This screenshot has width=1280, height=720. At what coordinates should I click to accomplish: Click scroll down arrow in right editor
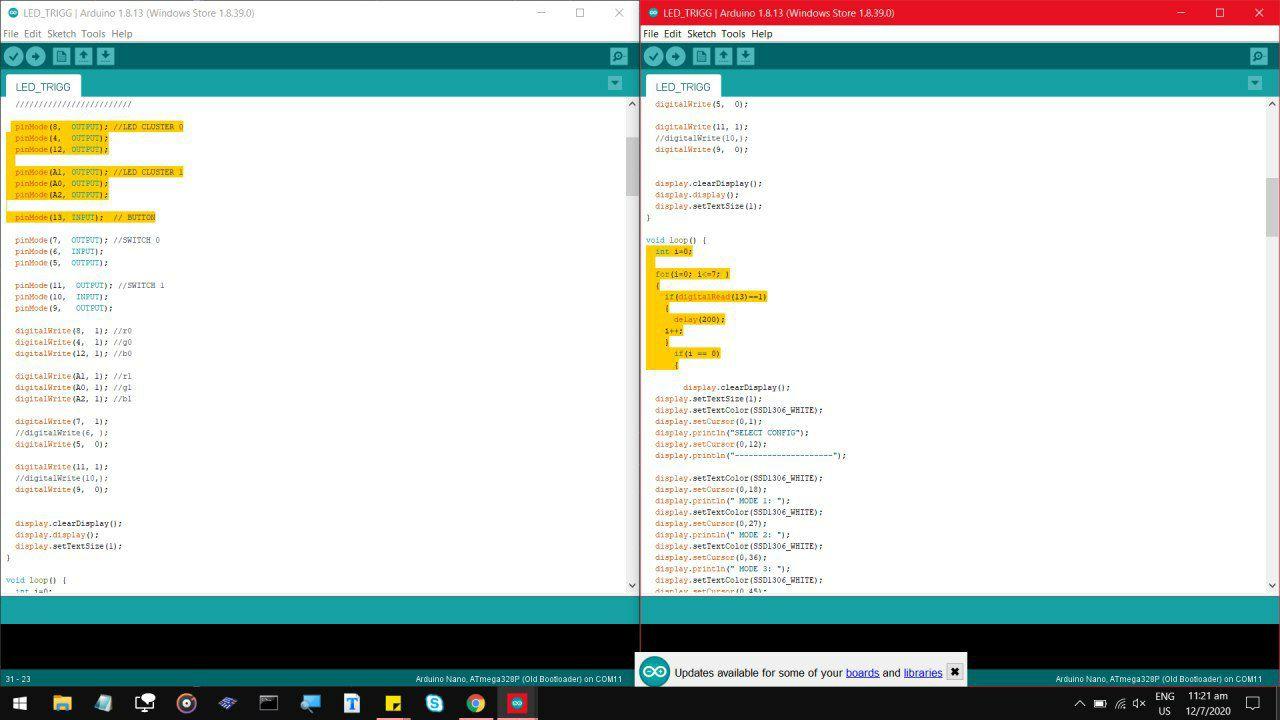click(1272, 586)
